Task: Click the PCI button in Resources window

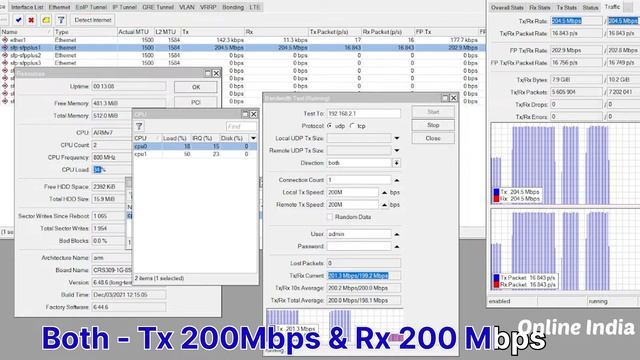Action: point(196,102)
